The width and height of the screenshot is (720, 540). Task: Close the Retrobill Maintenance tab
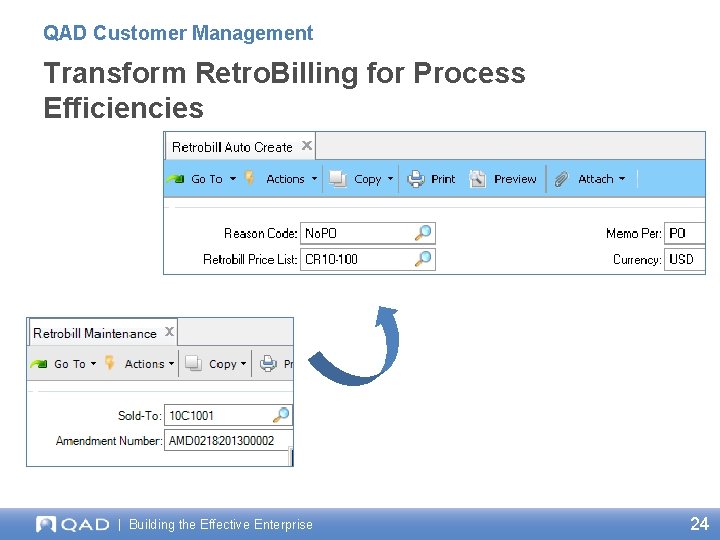(x=169, y=332)
